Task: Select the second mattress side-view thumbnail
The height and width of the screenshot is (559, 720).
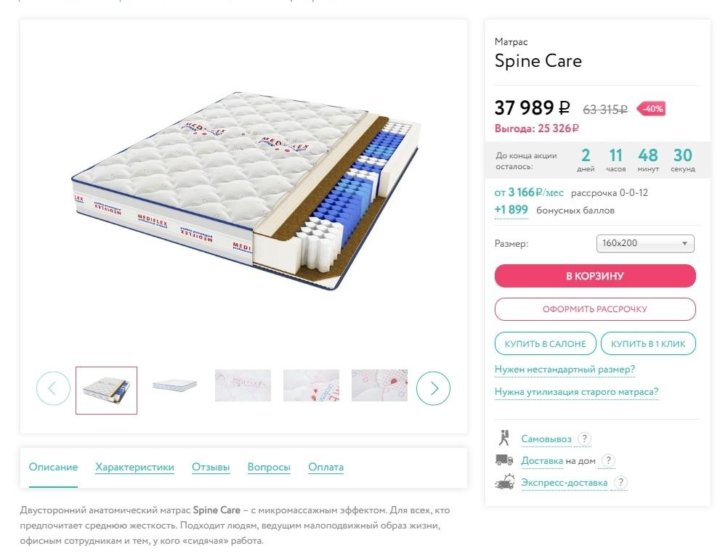Action: click(174, 385)
